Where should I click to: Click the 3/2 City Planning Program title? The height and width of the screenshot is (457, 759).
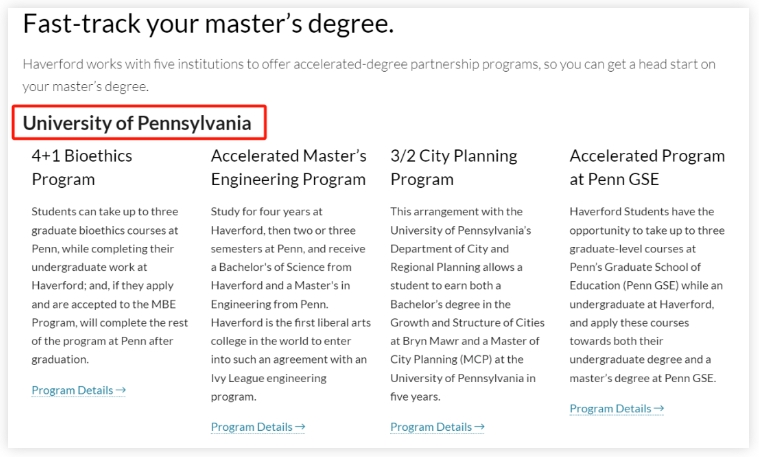coord(454,168)
